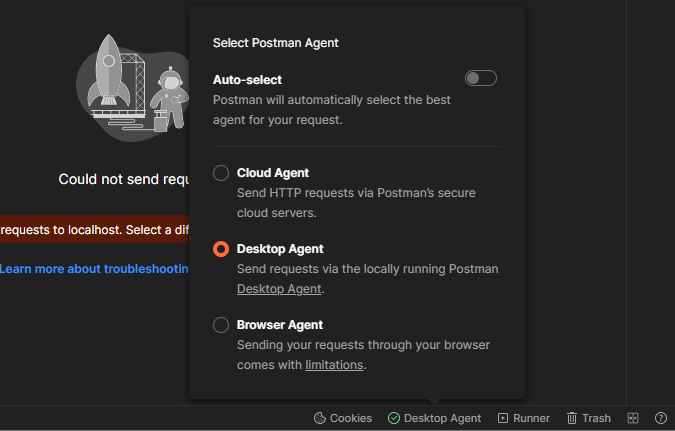Open the help question mark icon
The width and height of the screenshot is (675, 431).
(660, 418)
